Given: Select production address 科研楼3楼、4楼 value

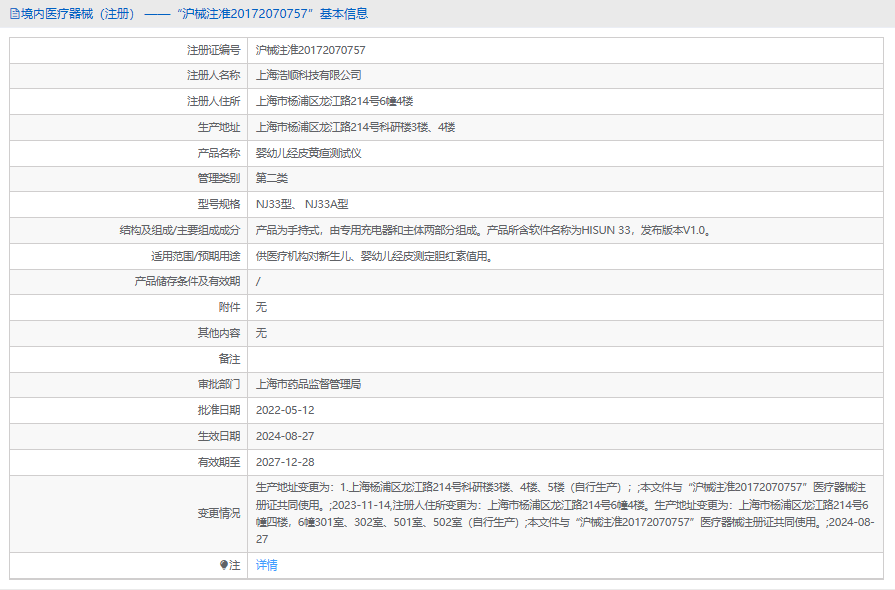Looking at the screenshot, I should [355, 127].
